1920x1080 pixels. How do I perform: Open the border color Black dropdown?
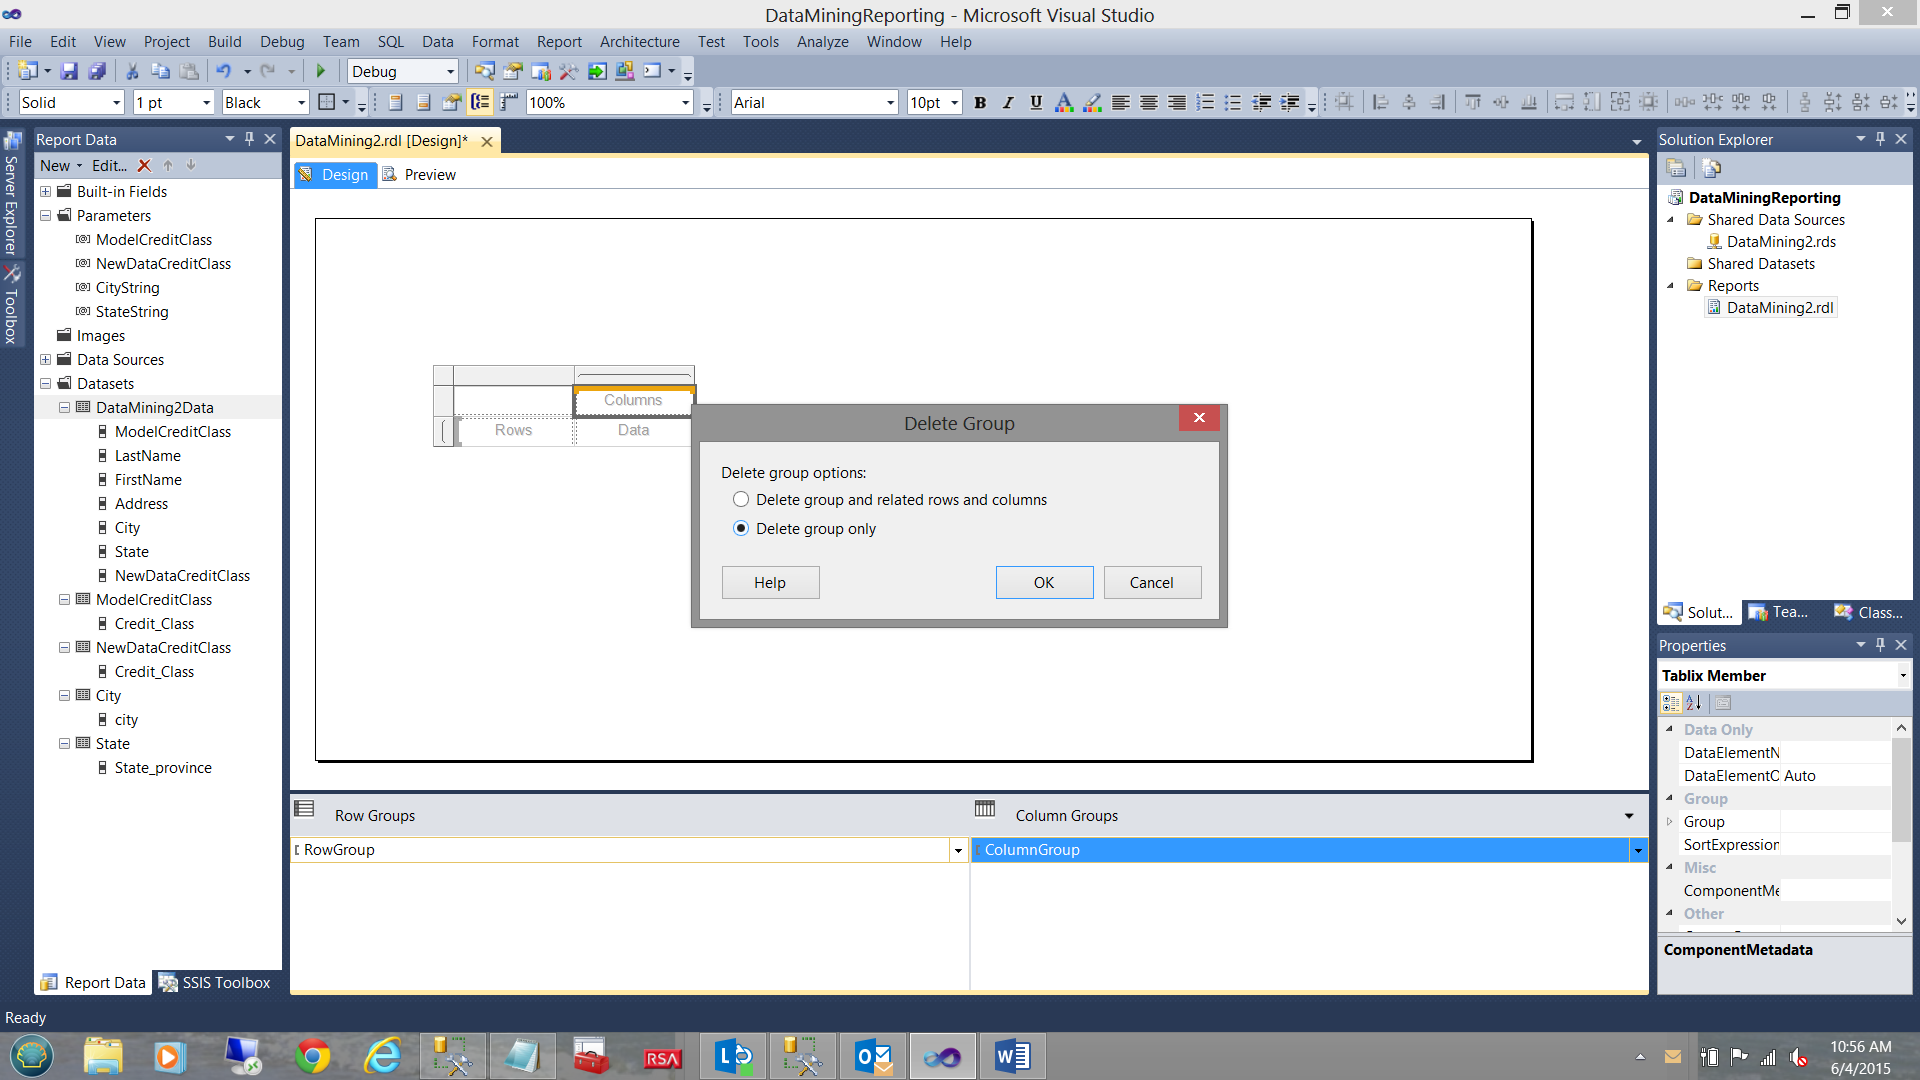[301, 102]
